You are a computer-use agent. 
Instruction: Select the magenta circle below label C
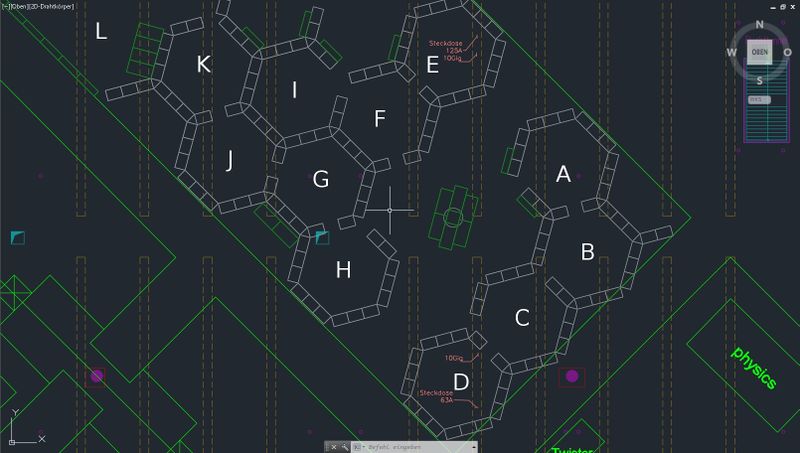pyautogui.click(x=571, y=377)
